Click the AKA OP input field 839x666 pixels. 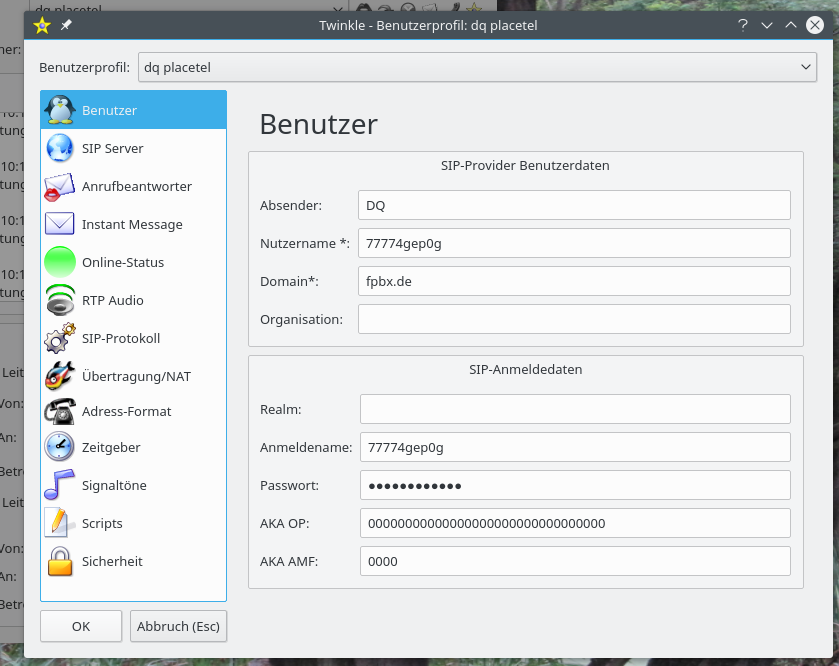[575, 523]
